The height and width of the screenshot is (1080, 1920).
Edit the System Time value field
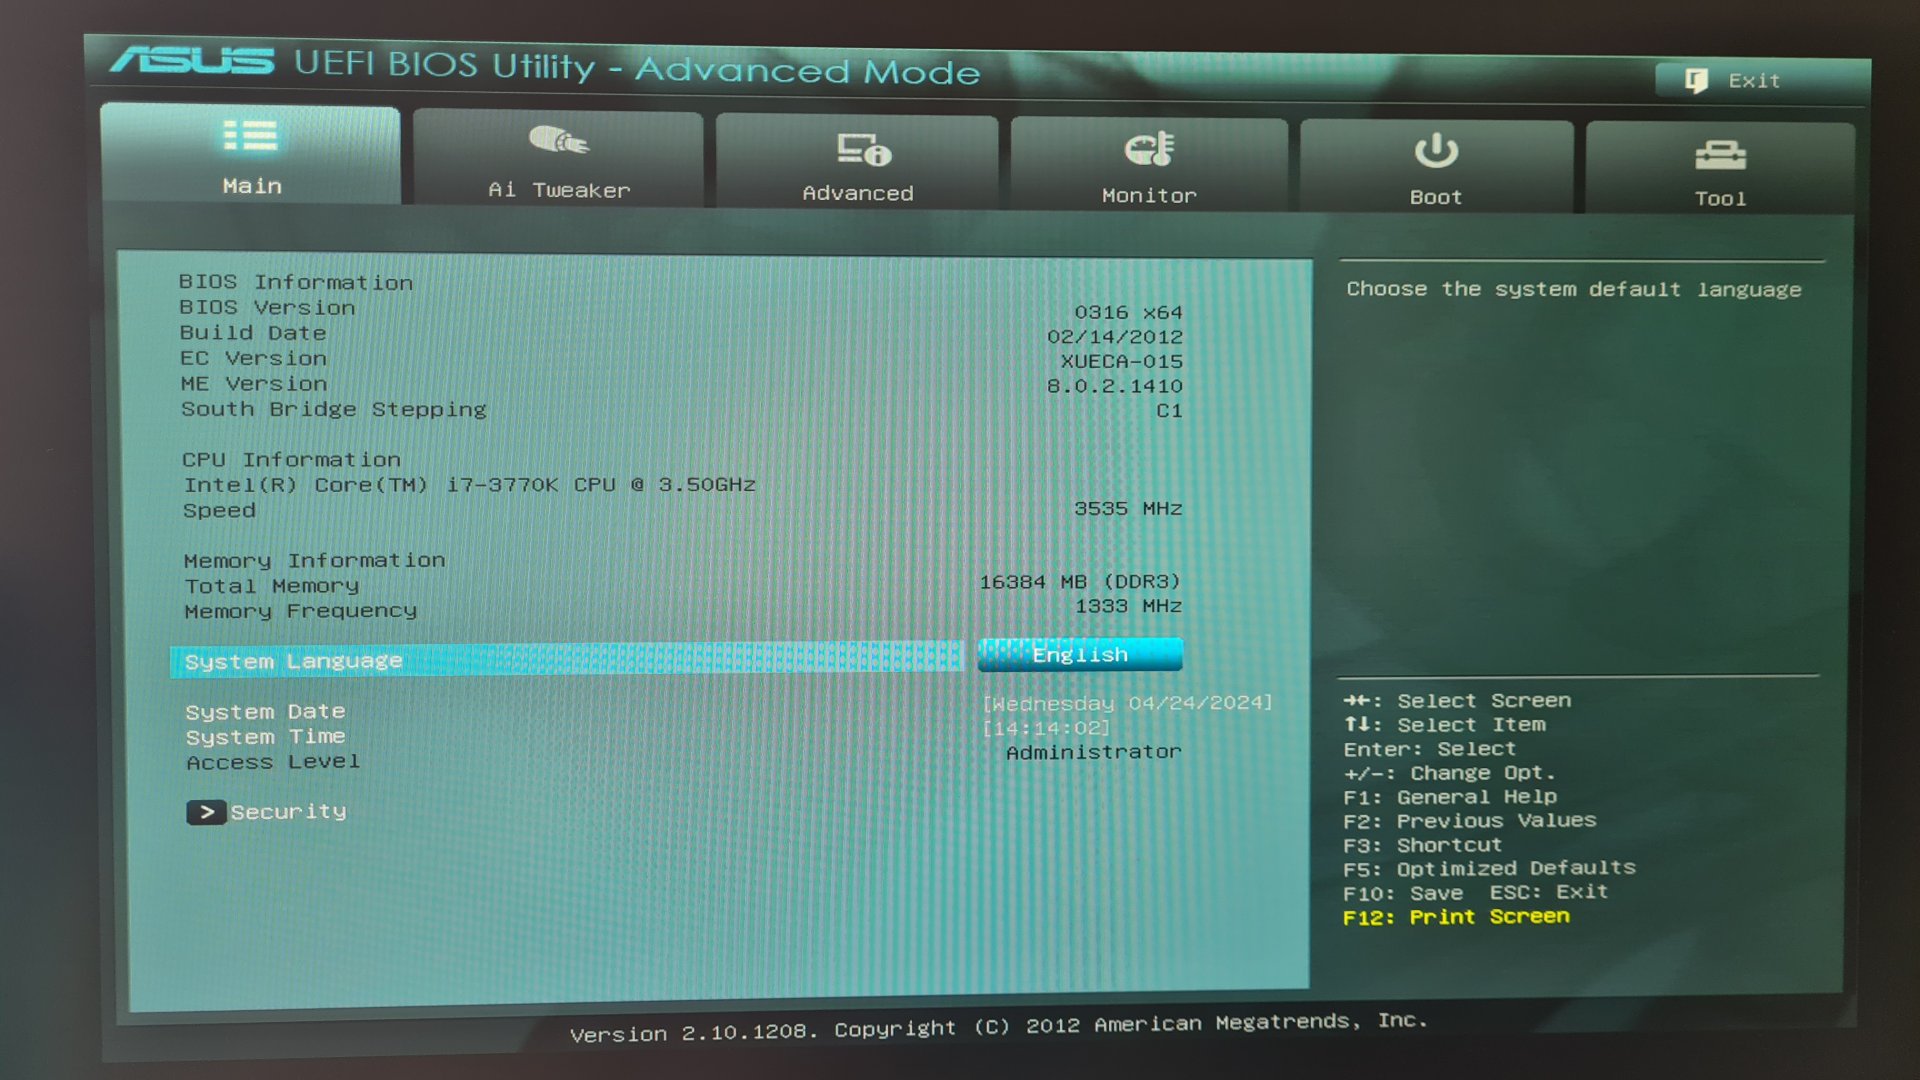pyautogui.click(x=1046, y=728)
